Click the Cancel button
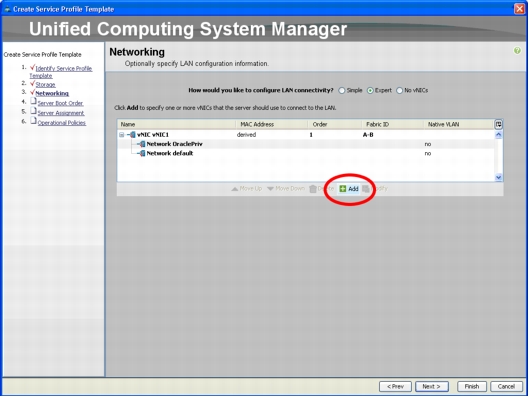The width and height of the screenshot is (529, 398). [506, 387]
